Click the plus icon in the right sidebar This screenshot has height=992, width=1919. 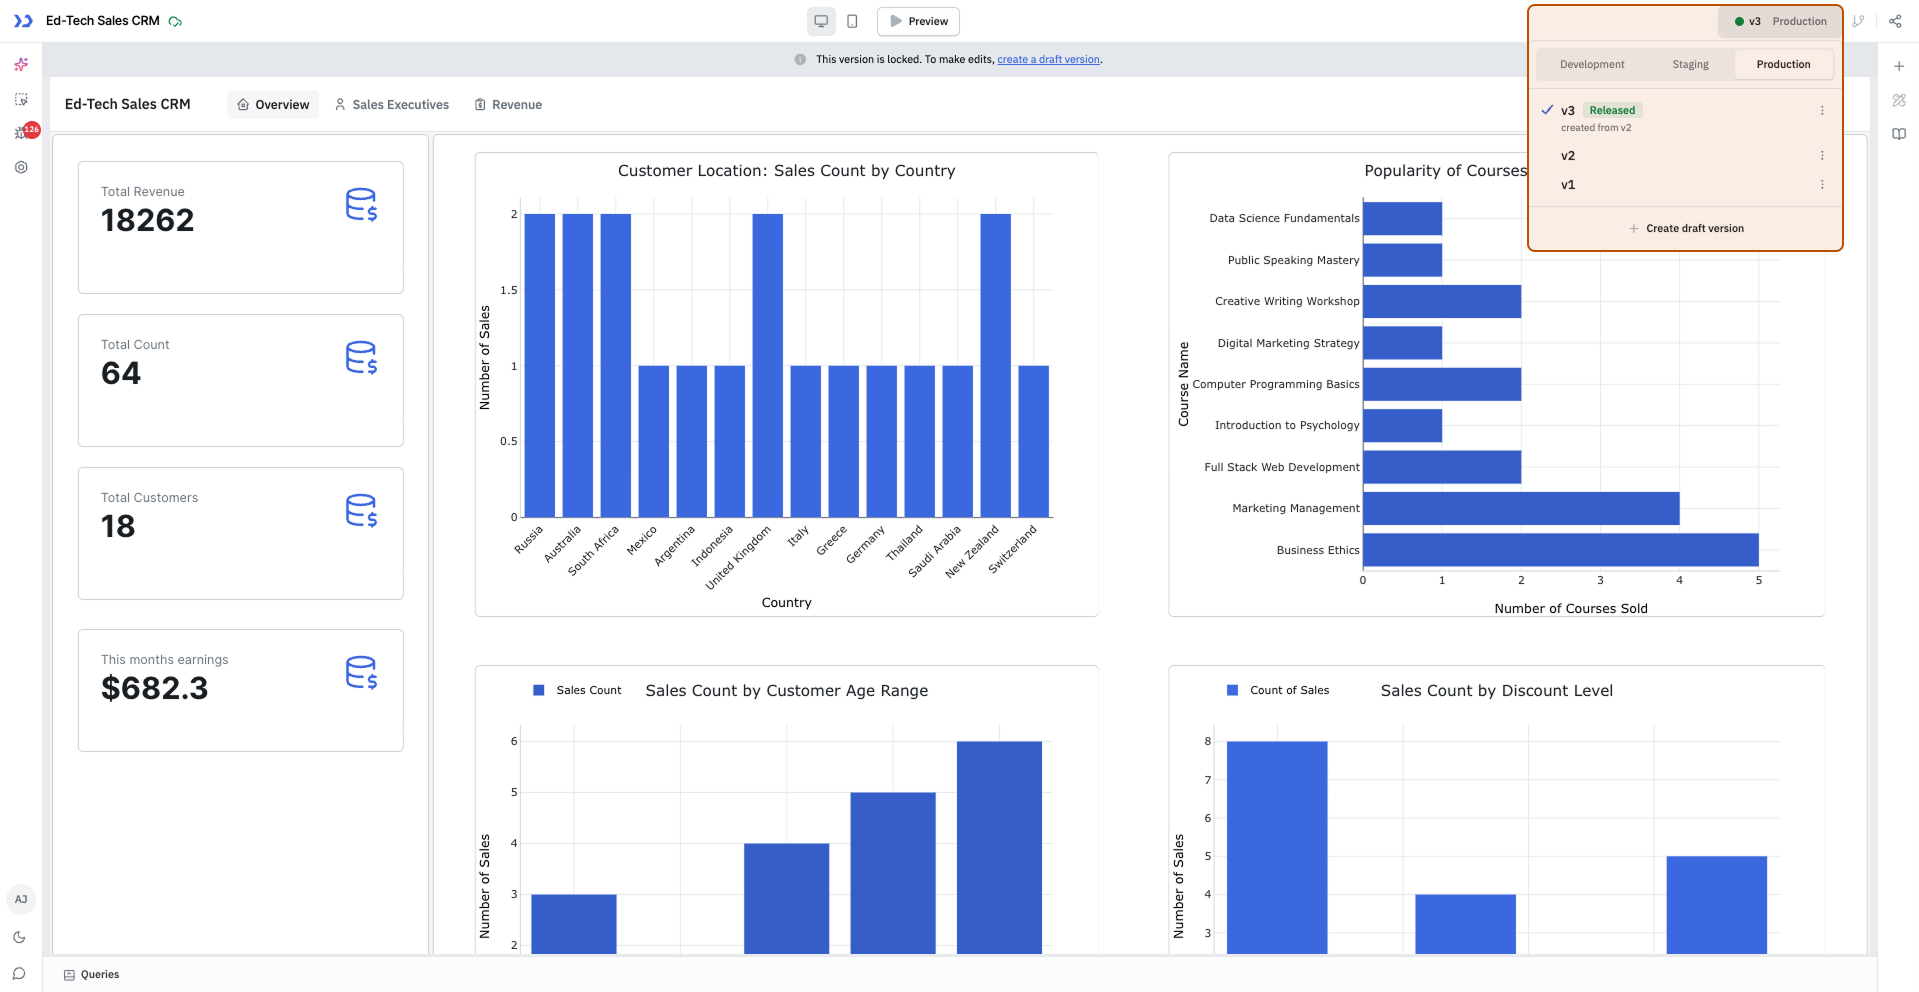tap(1899, 66)
